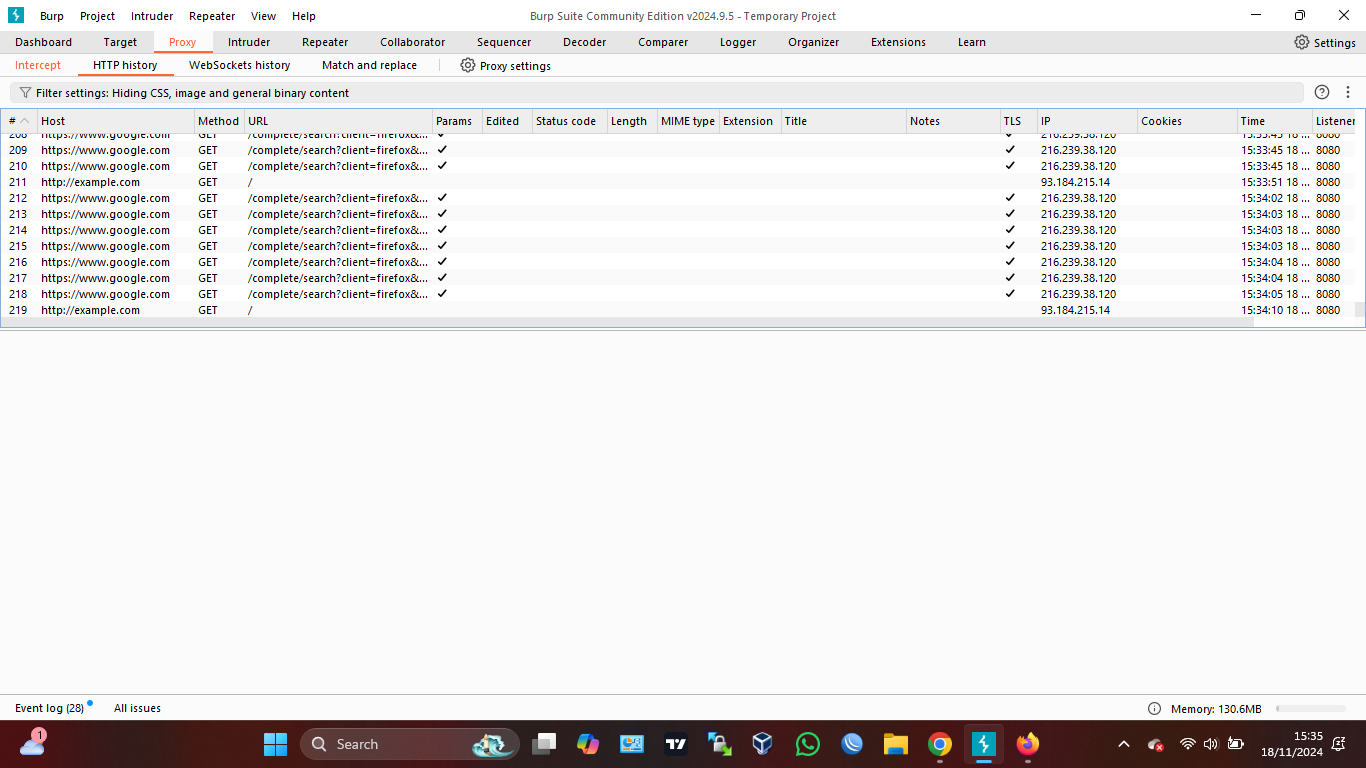Open the Match and replace sub-tab
Image resolution: width=1366 pixels, height=768 pixels.
[x=369, y=65]
